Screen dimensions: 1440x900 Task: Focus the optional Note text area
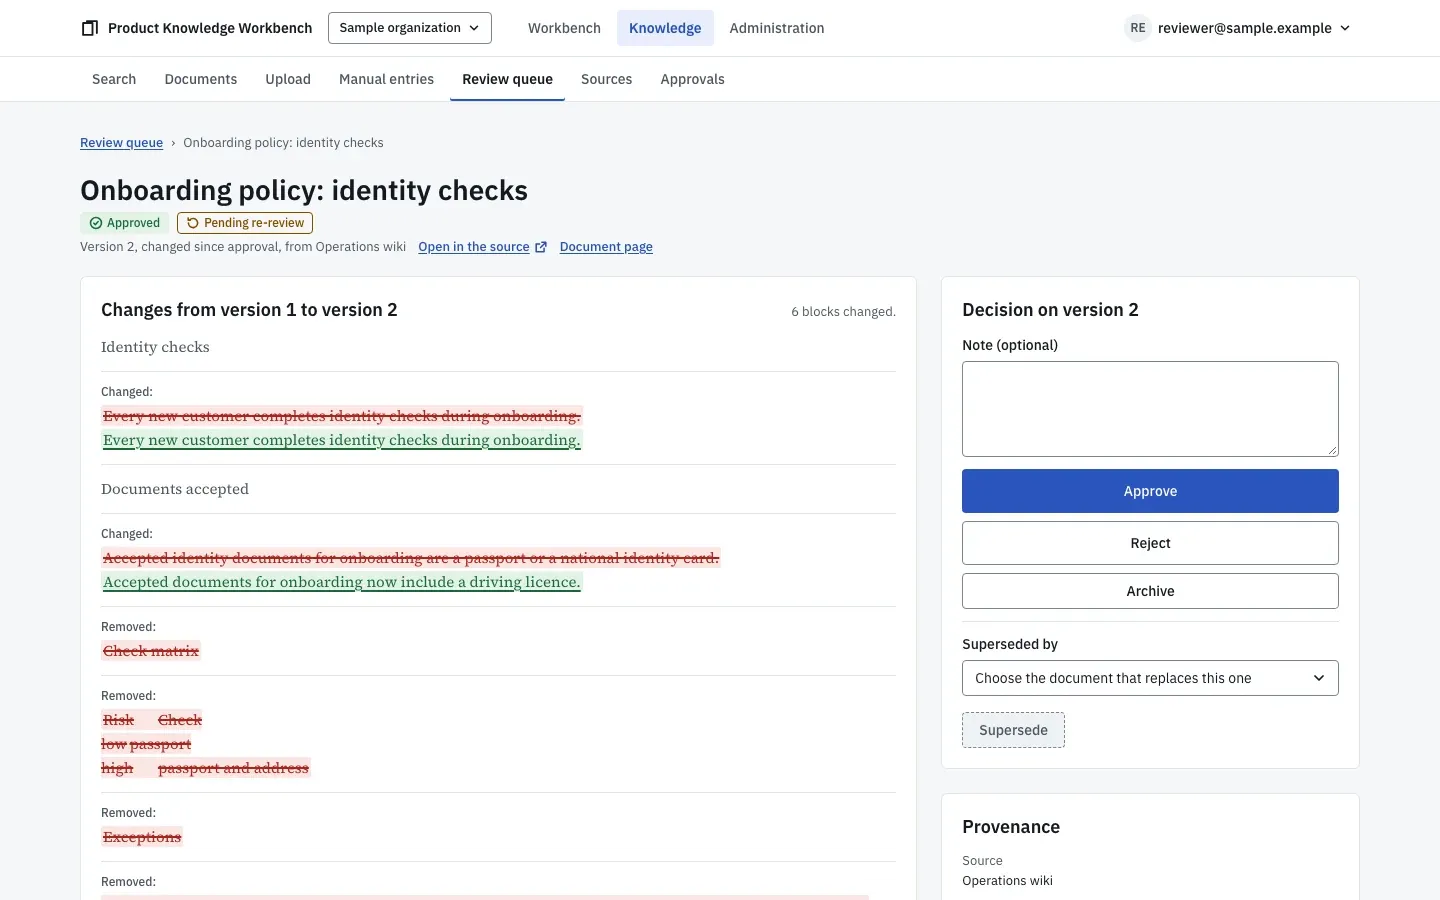pyautogui.click(x=1150, y=409)
